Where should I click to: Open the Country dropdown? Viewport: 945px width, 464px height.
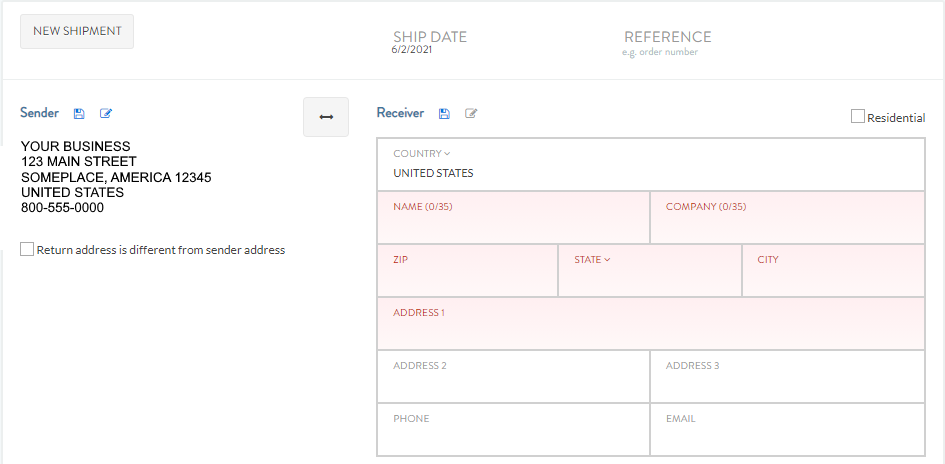tap(422, 154)
